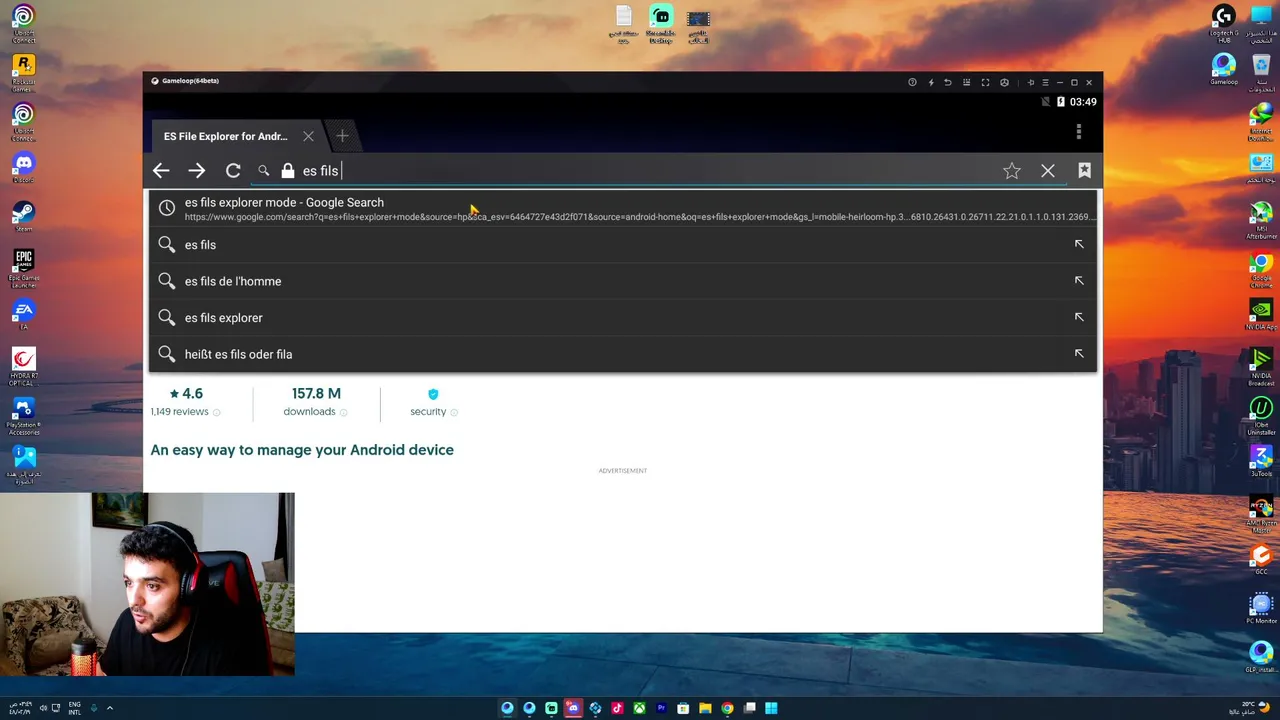The width and height of the screenshot is (1280, 720).
Task: Click the Gameloop steering wheel icon
Action: (1004, 82)
